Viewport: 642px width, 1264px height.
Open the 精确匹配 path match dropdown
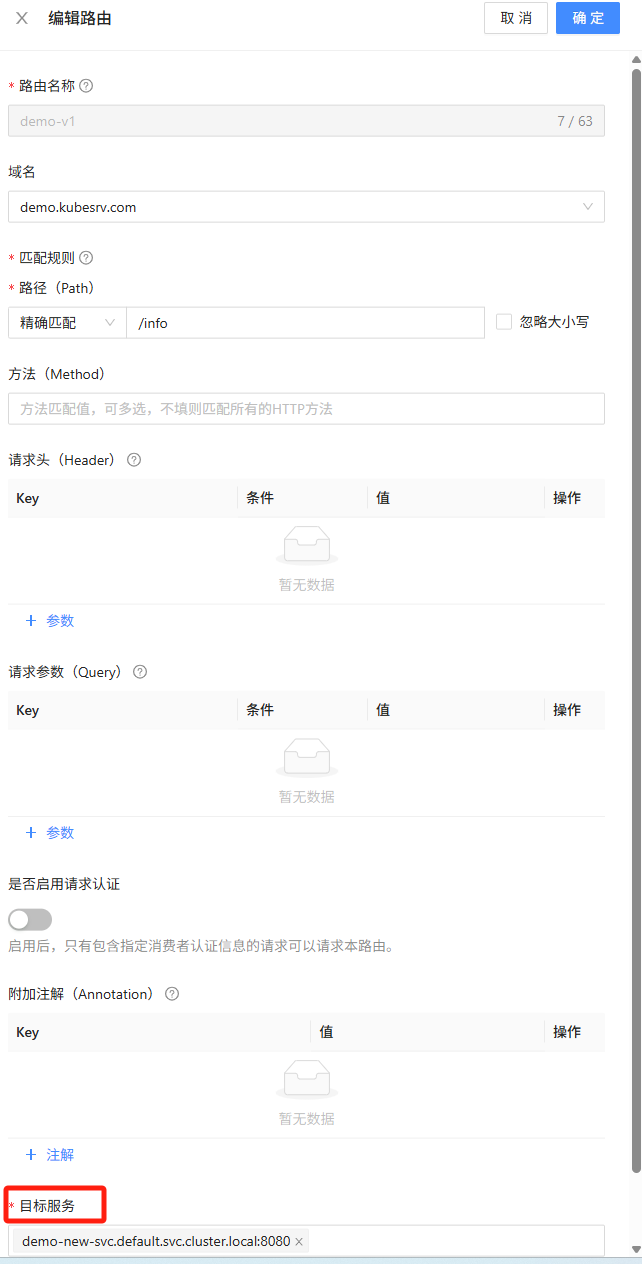pyautogui.click(x=67, y=323)
